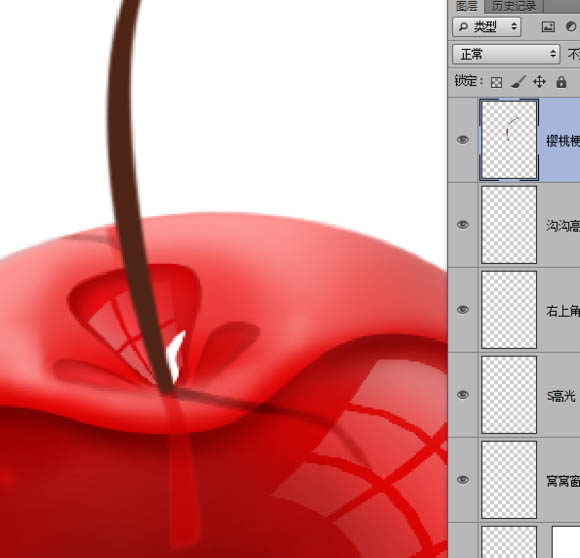The width and height of the screenshot is (580, 558).
Task: Switch to the 历史记录 tab
Action: coord(514,6)
